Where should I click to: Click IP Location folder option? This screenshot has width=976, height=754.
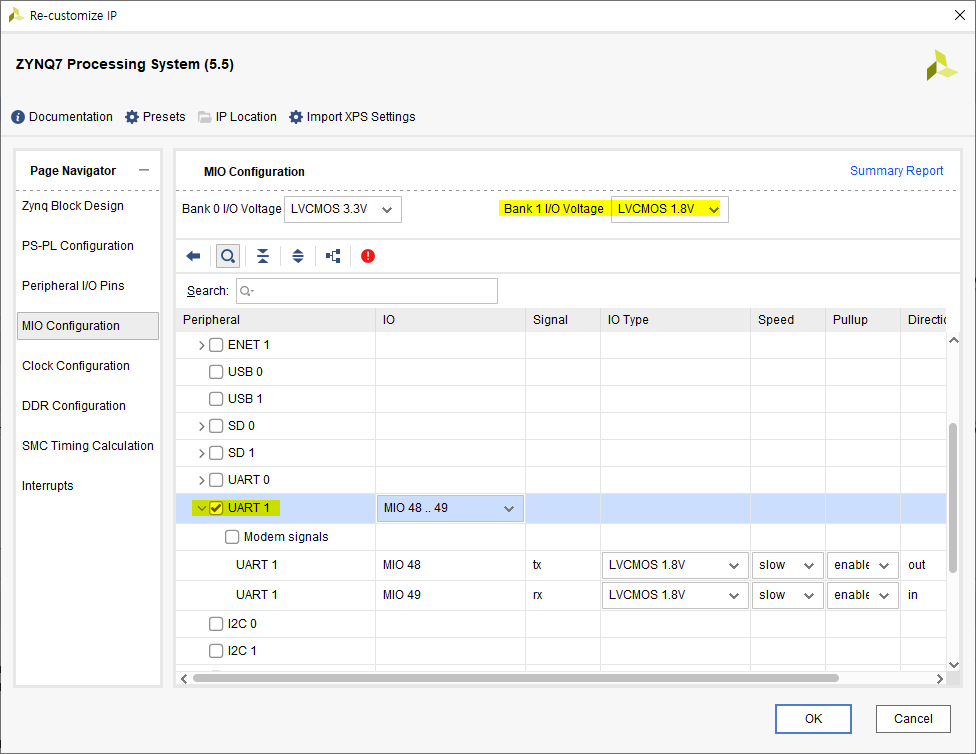(237, 117)
